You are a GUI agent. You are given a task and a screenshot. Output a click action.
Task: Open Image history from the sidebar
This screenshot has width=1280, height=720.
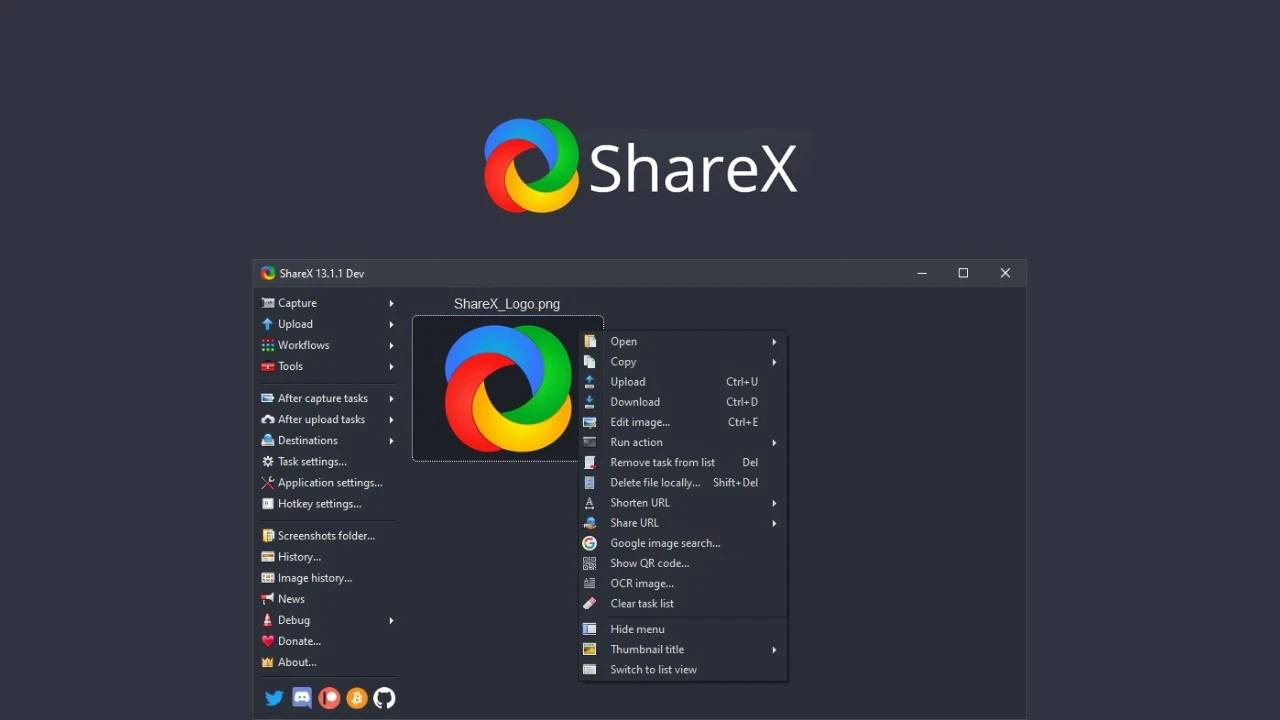coord(313,577)
